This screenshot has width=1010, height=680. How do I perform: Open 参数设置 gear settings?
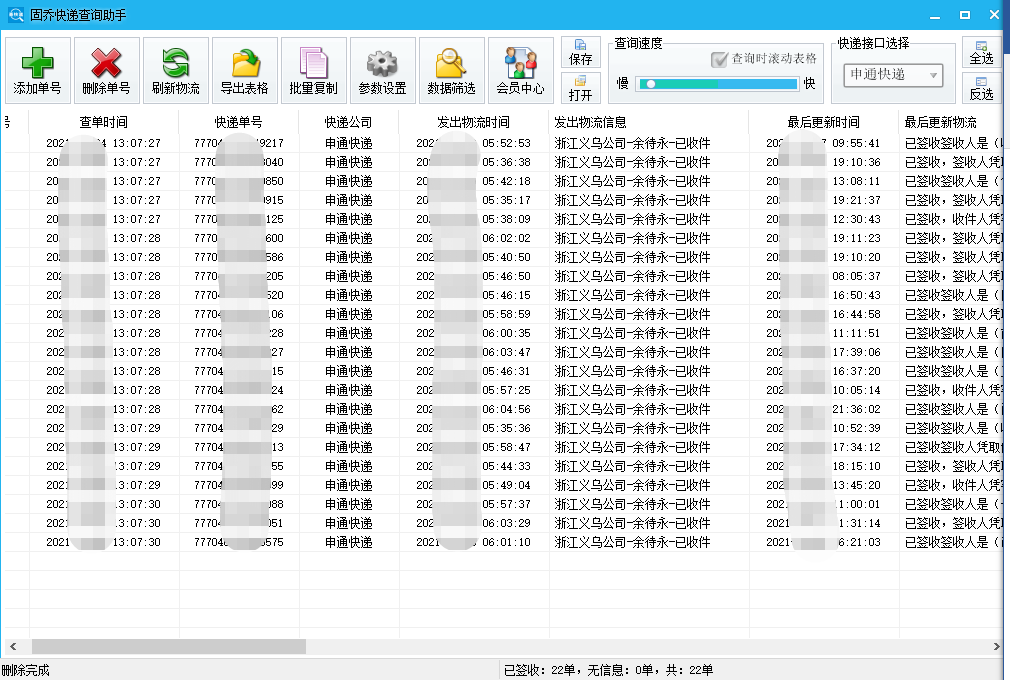(x=383, y=70)
